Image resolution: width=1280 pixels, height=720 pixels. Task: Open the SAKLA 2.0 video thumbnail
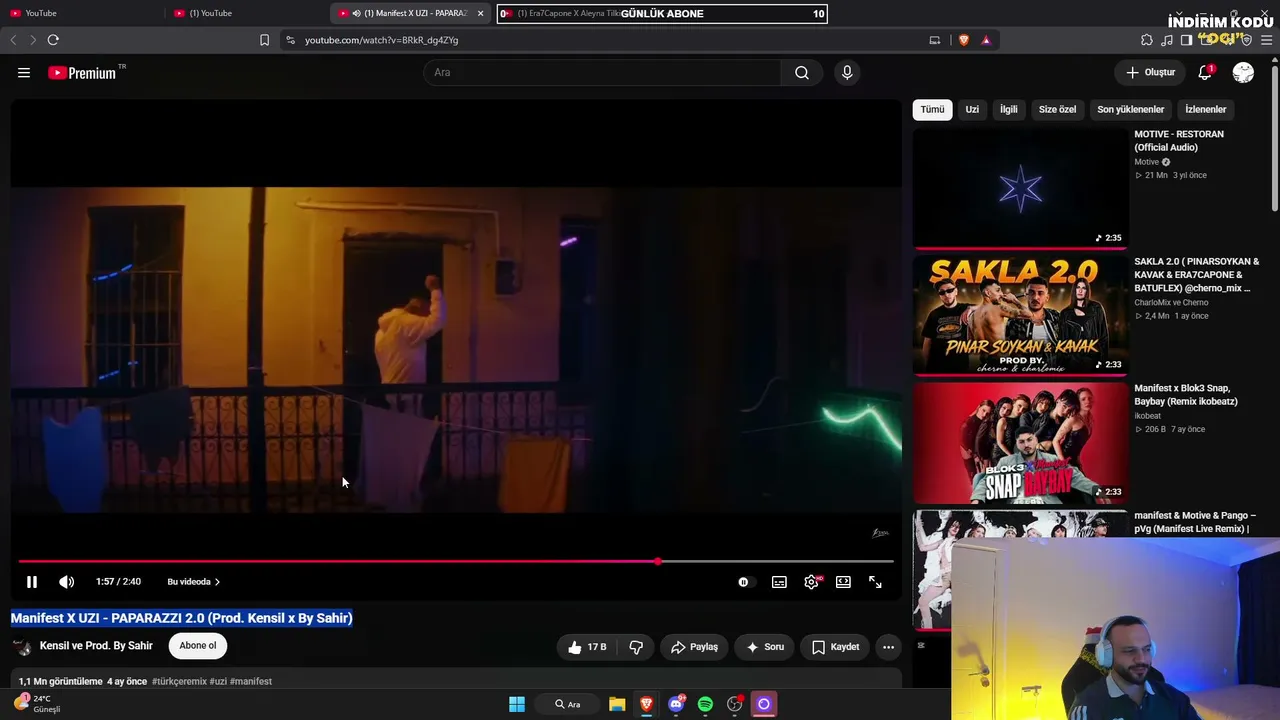1021,316
